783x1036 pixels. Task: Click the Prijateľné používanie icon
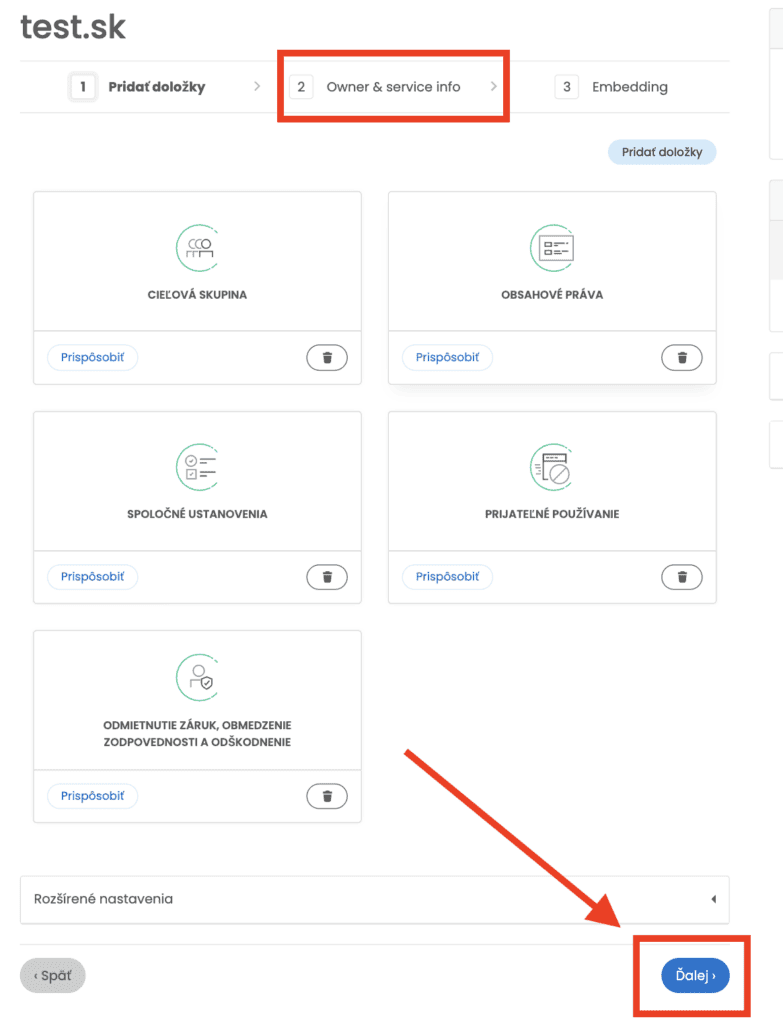(x=553, y=465)
